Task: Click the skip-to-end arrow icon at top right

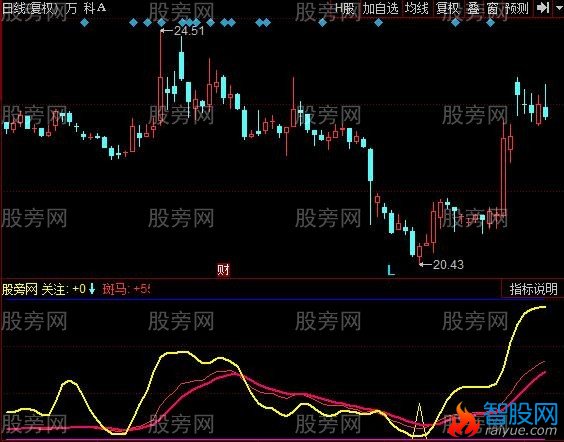Action: [x=542, y=8]
